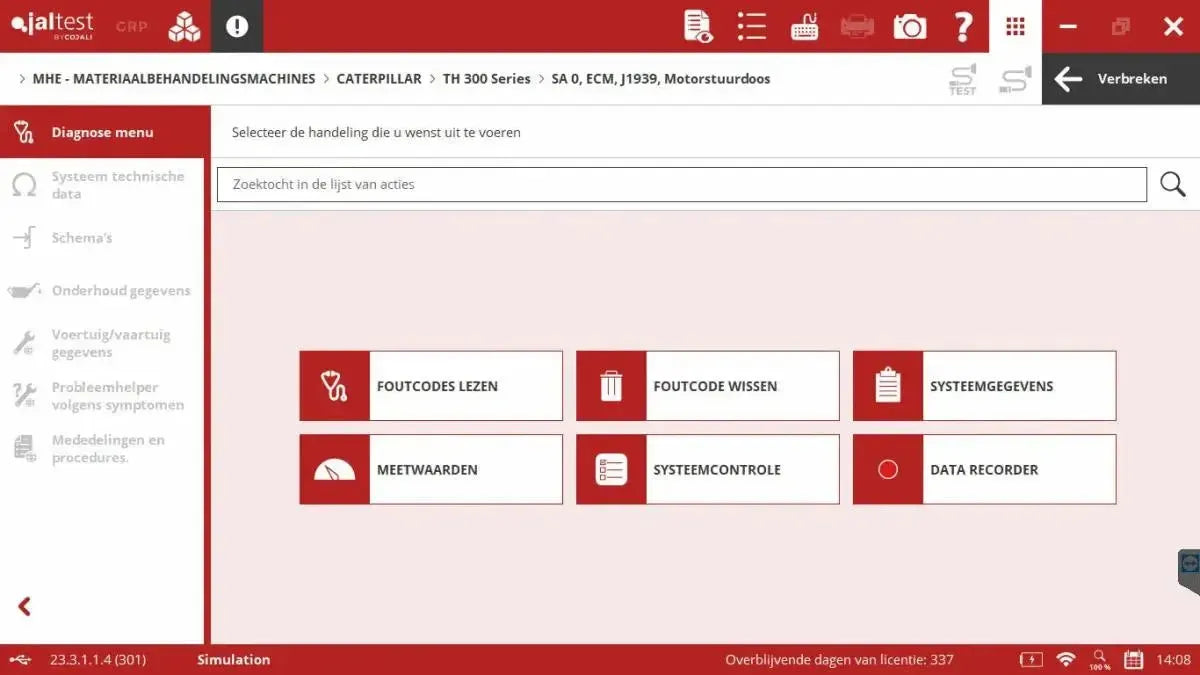The image size is (1200, 675).
Task: Check the battery charge indicator
Action: (1031, 659)
